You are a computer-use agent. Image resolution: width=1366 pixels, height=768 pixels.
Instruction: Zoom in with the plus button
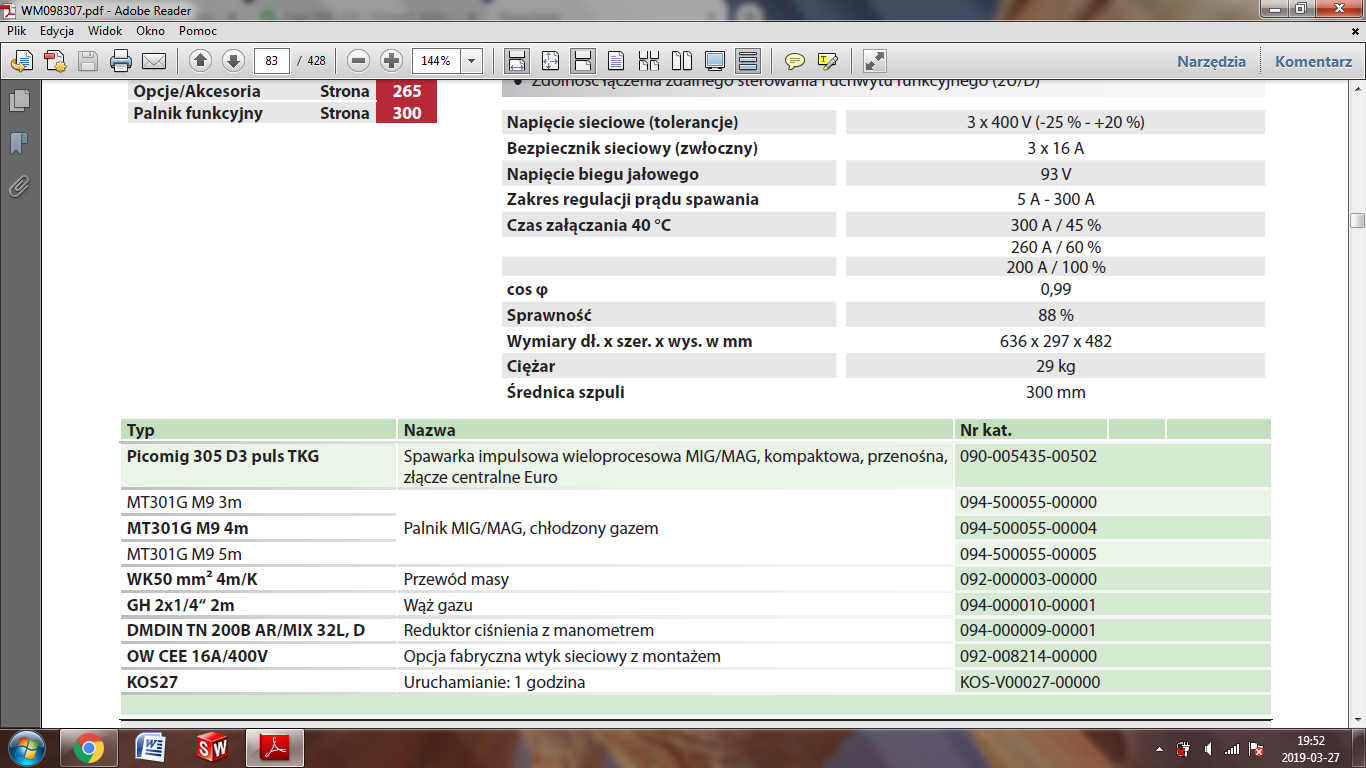[x=391, y=61]
